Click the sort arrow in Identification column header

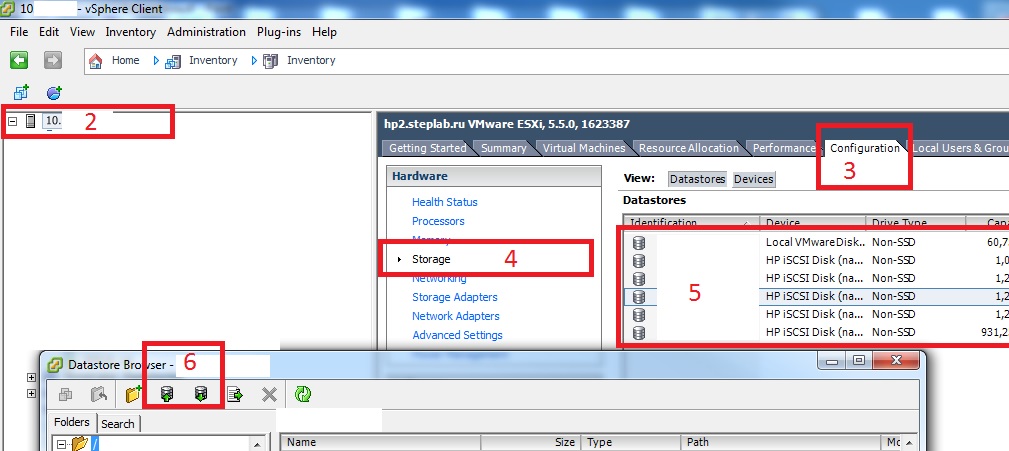point(746,223)
